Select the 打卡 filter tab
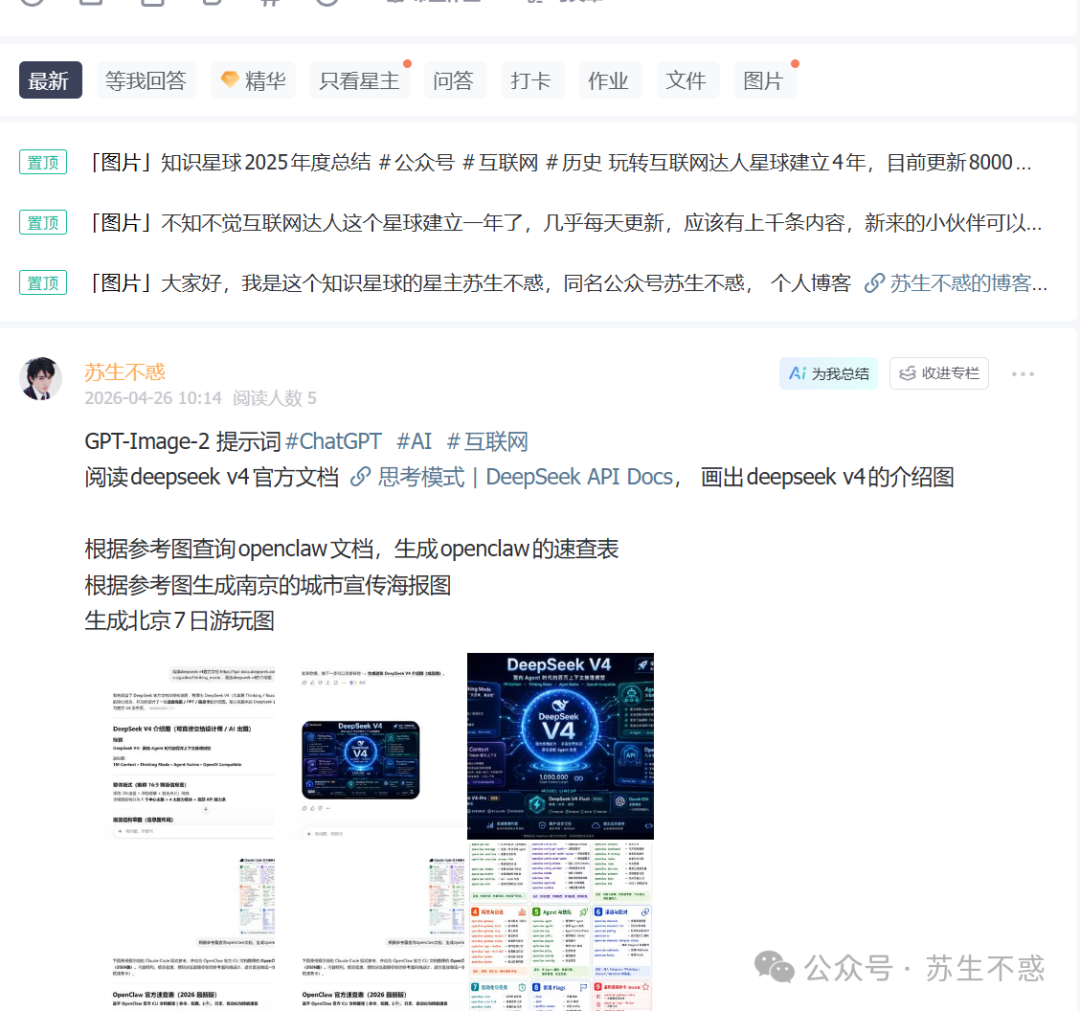Viewport: 1080px width, 1011px height. pos(531,81)
